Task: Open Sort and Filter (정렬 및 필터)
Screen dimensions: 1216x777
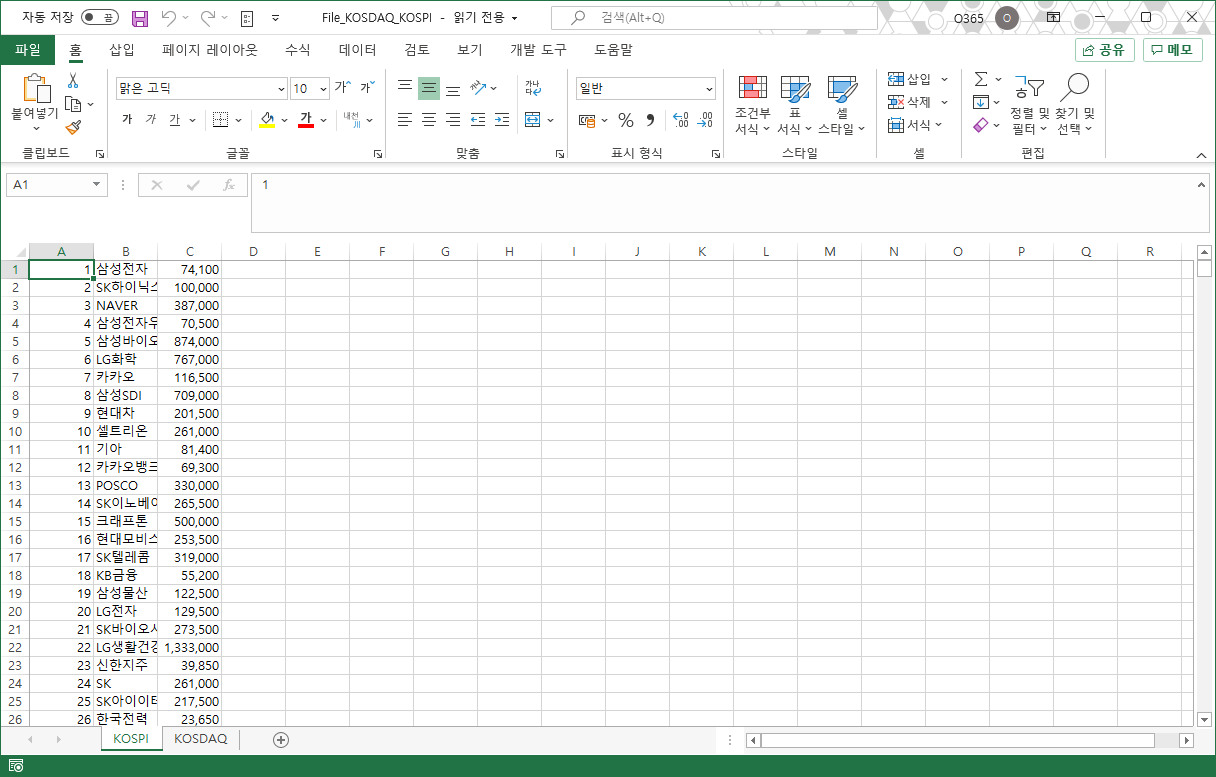Action: click(x=1029, y=105)
